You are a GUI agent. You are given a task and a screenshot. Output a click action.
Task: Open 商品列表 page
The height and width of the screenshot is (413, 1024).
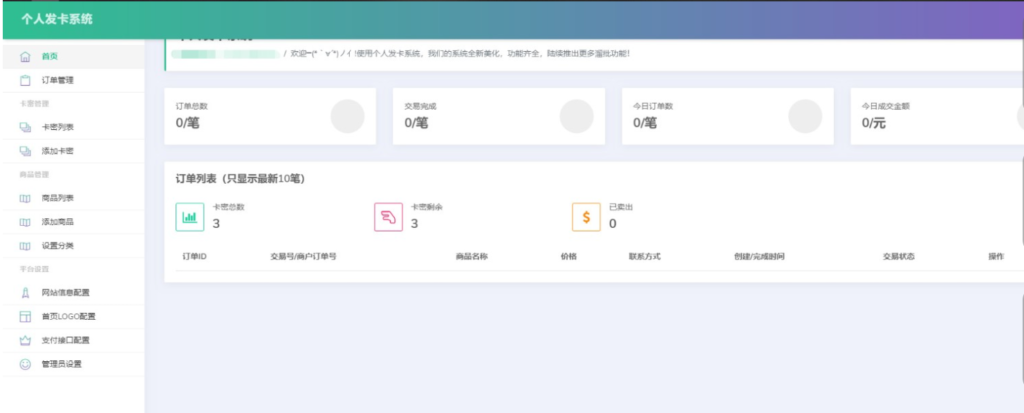click(x=72, y=198)
